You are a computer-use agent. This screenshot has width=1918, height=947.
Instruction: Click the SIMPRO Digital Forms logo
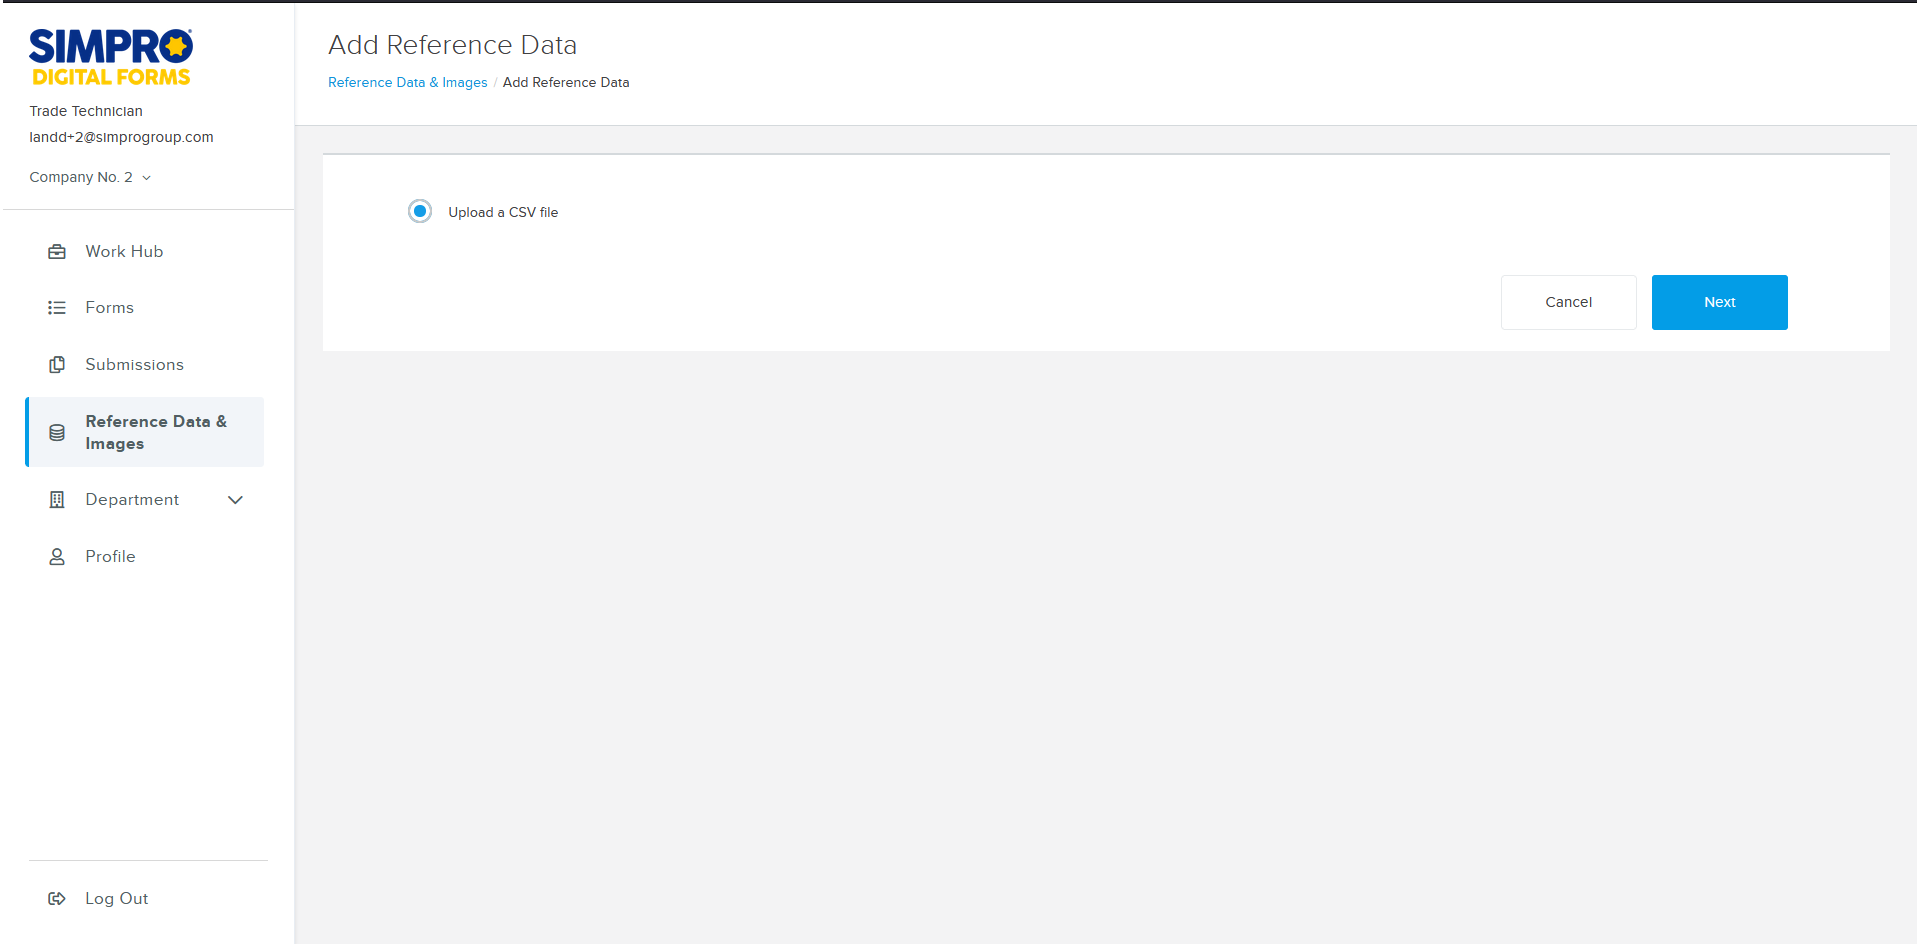(x=110, y=55)
